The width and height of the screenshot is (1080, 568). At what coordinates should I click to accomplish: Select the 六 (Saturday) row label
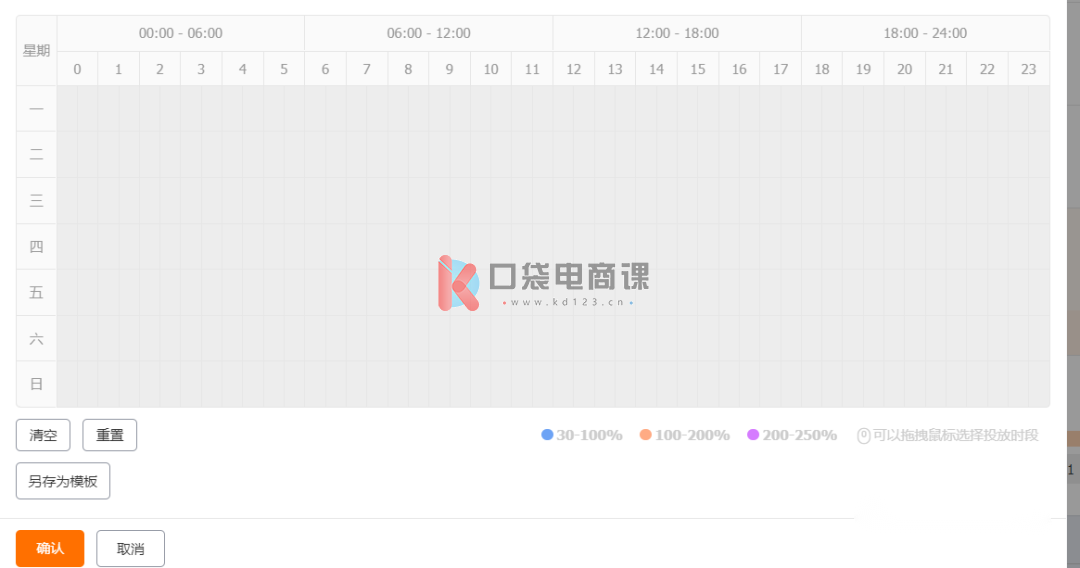pos(37,338)
